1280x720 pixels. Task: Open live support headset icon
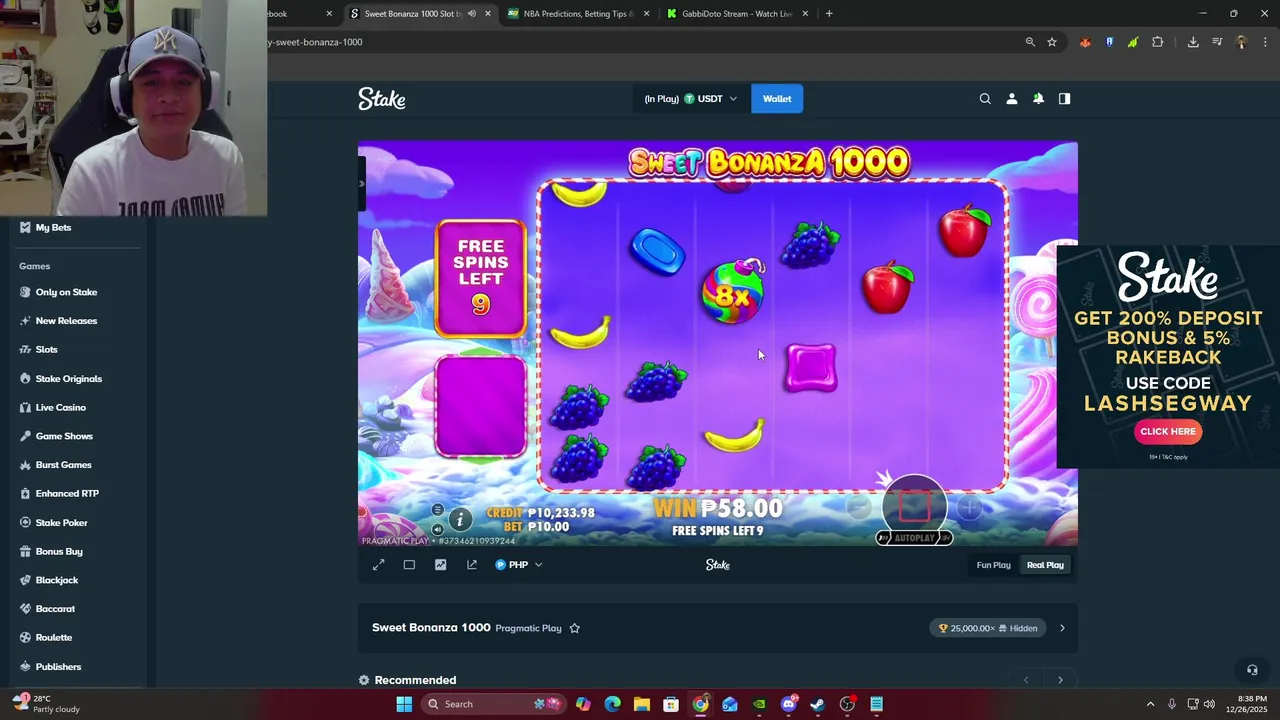pos(1251,670)
